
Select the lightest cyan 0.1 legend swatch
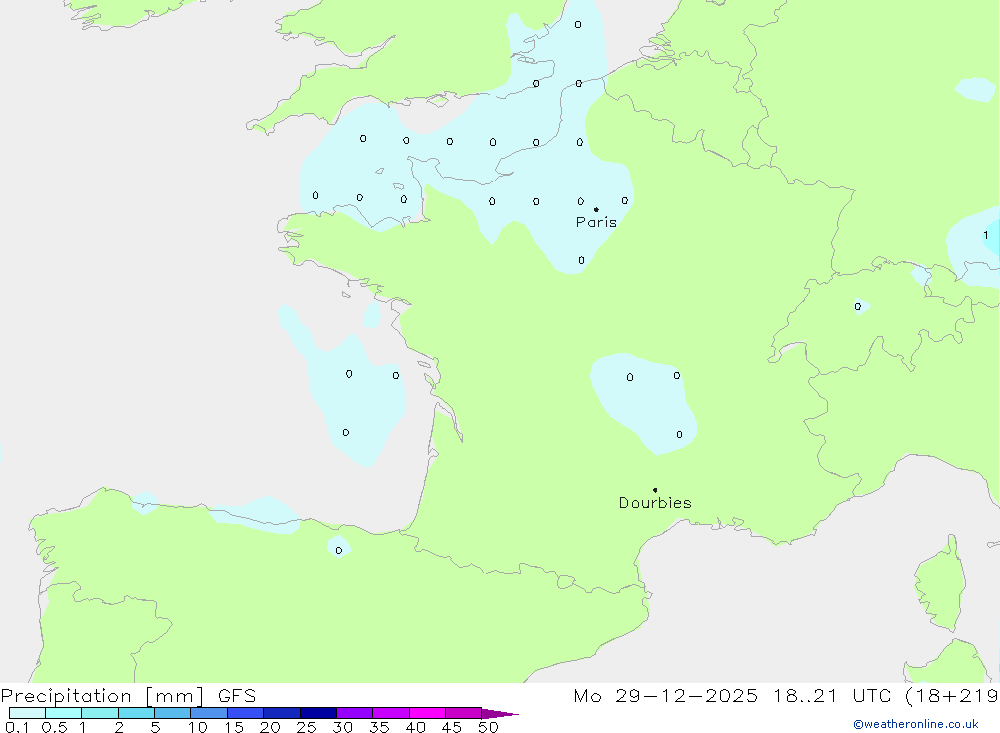tap(27, 713)
